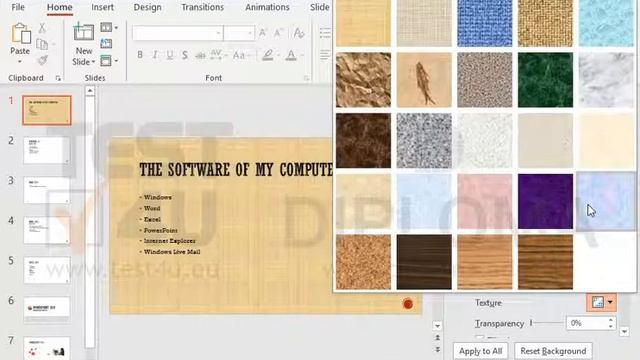Choose the Pink Tissue Paper texture
Screen dimensions: 640x360
pyautogui.click(x=484, y=201)
